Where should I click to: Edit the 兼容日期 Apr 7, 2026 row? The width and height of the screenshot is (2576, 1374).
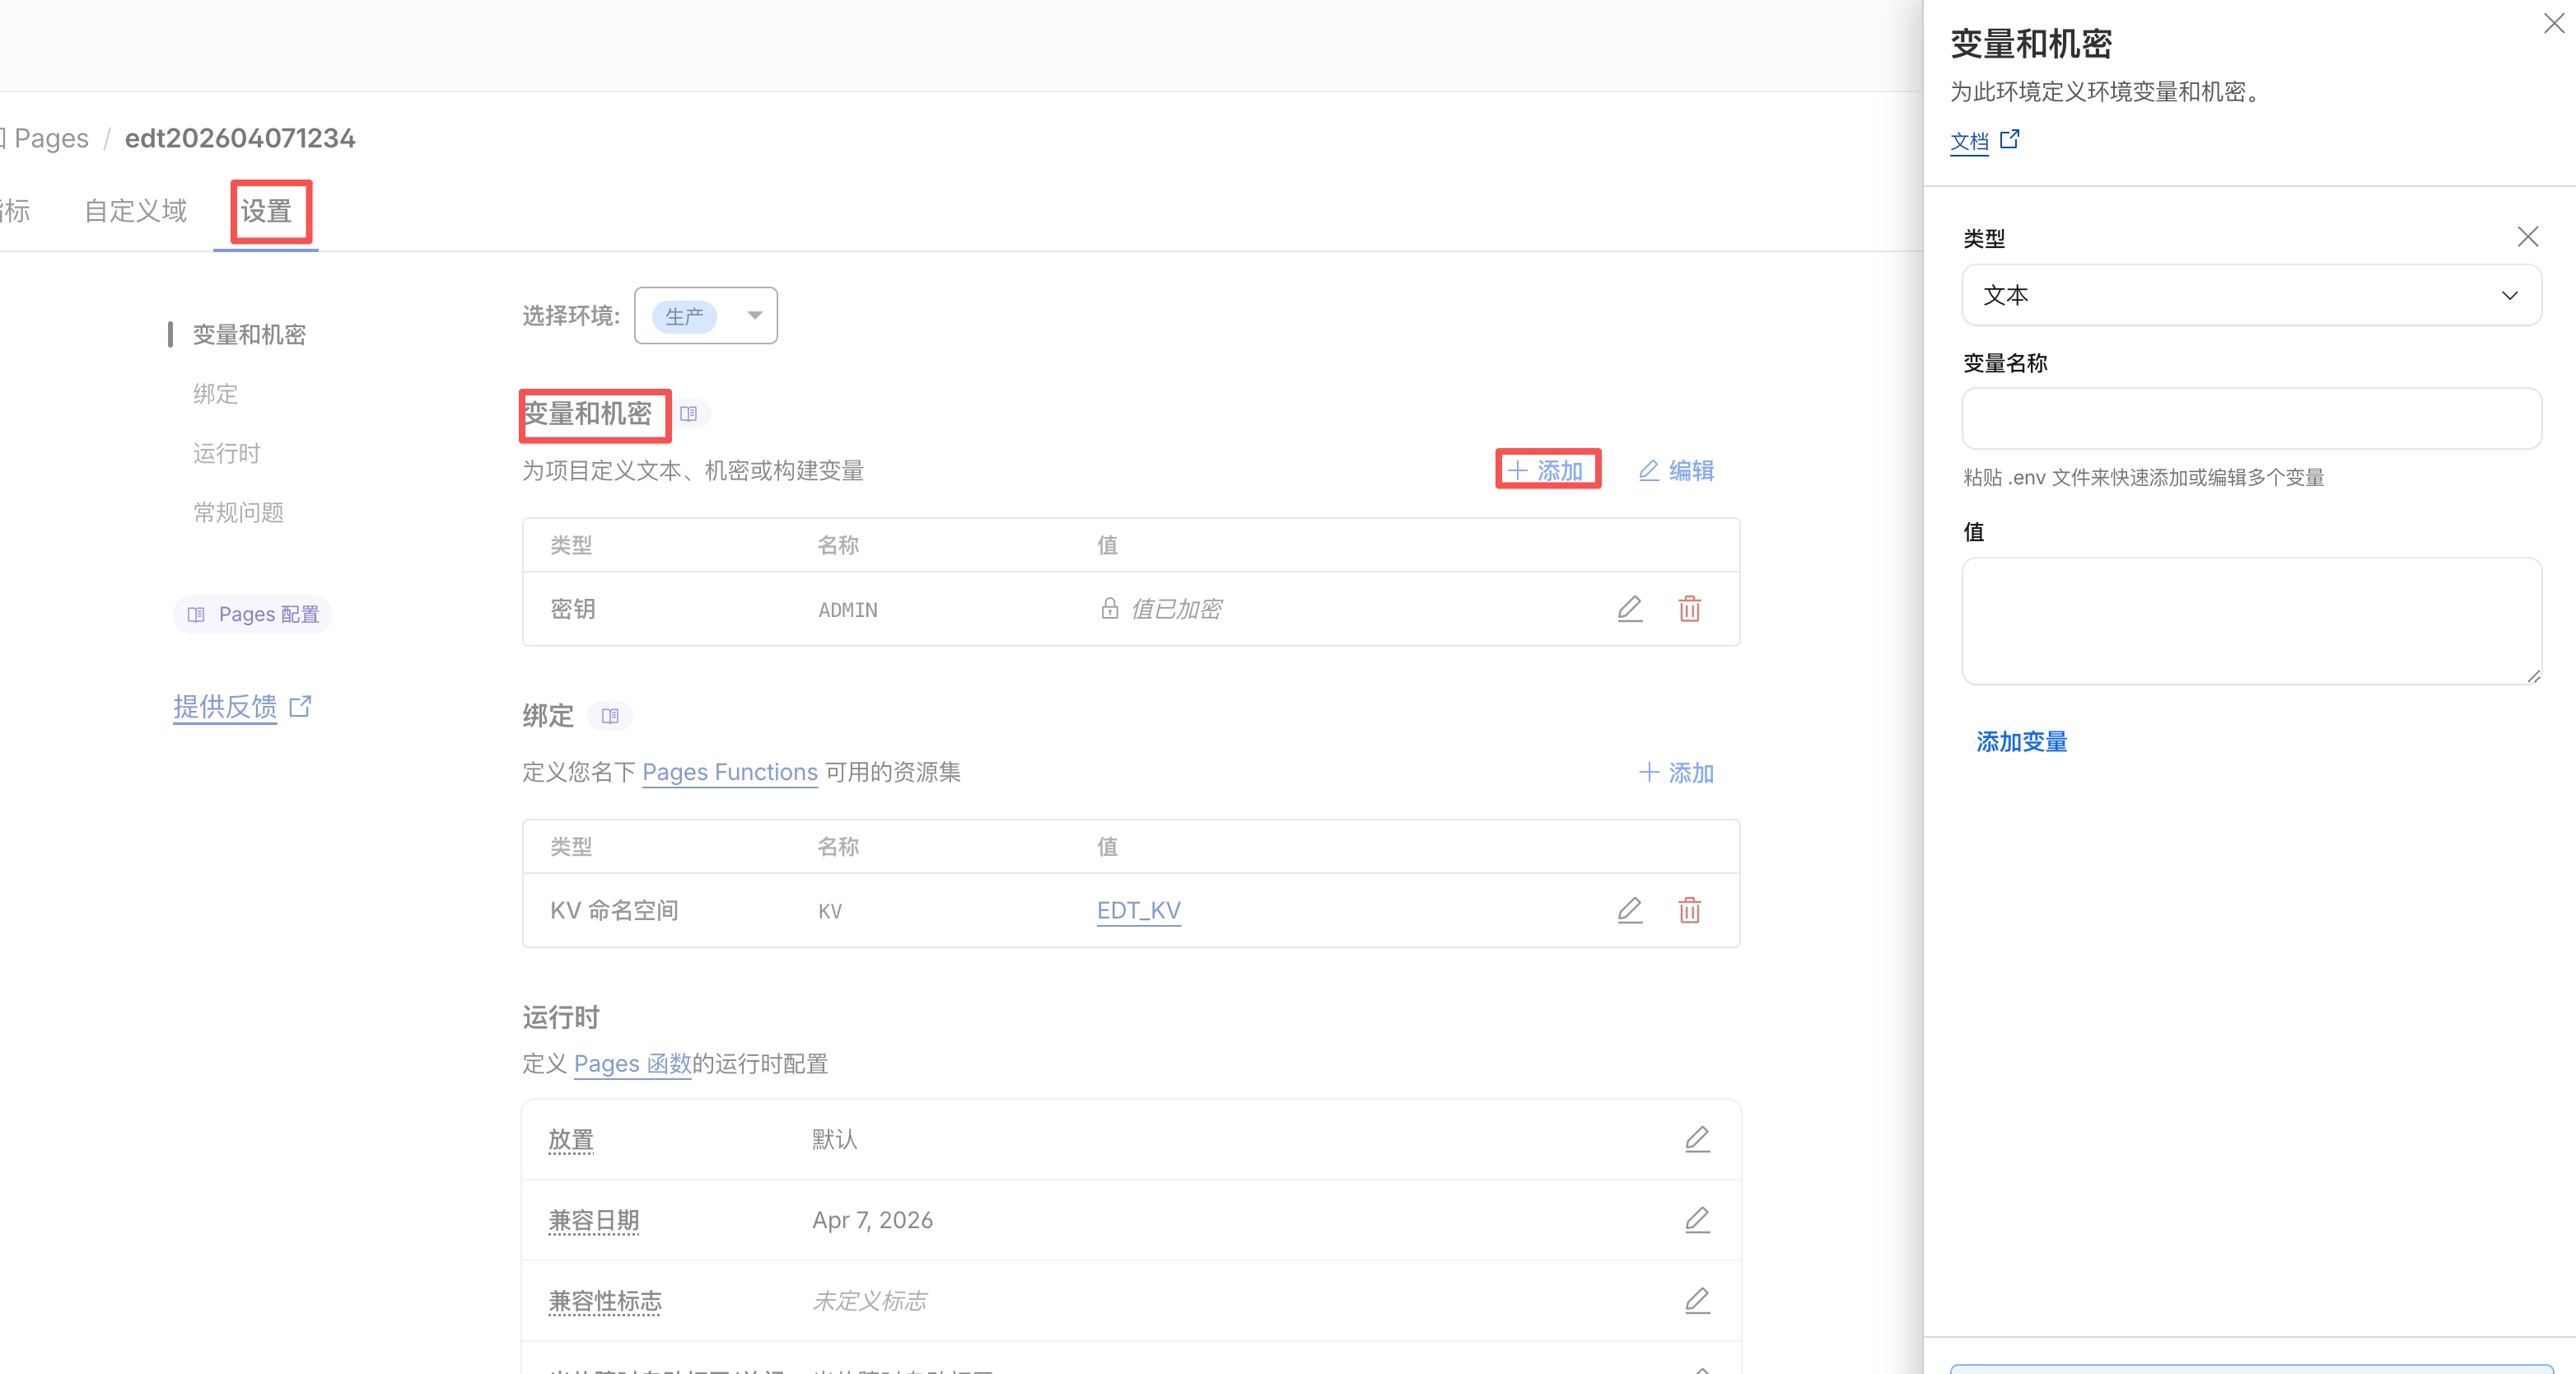tap(1697, 1220)
